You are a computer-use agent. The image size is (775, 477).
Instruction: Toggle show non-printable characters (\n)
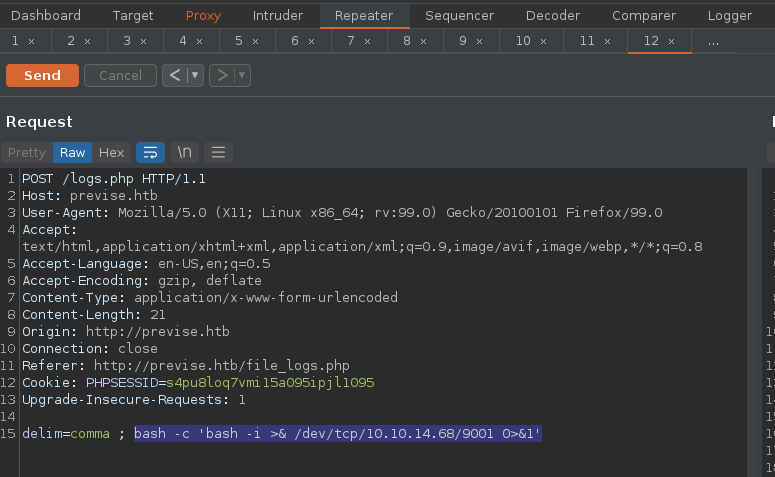(x=184, y=153)
